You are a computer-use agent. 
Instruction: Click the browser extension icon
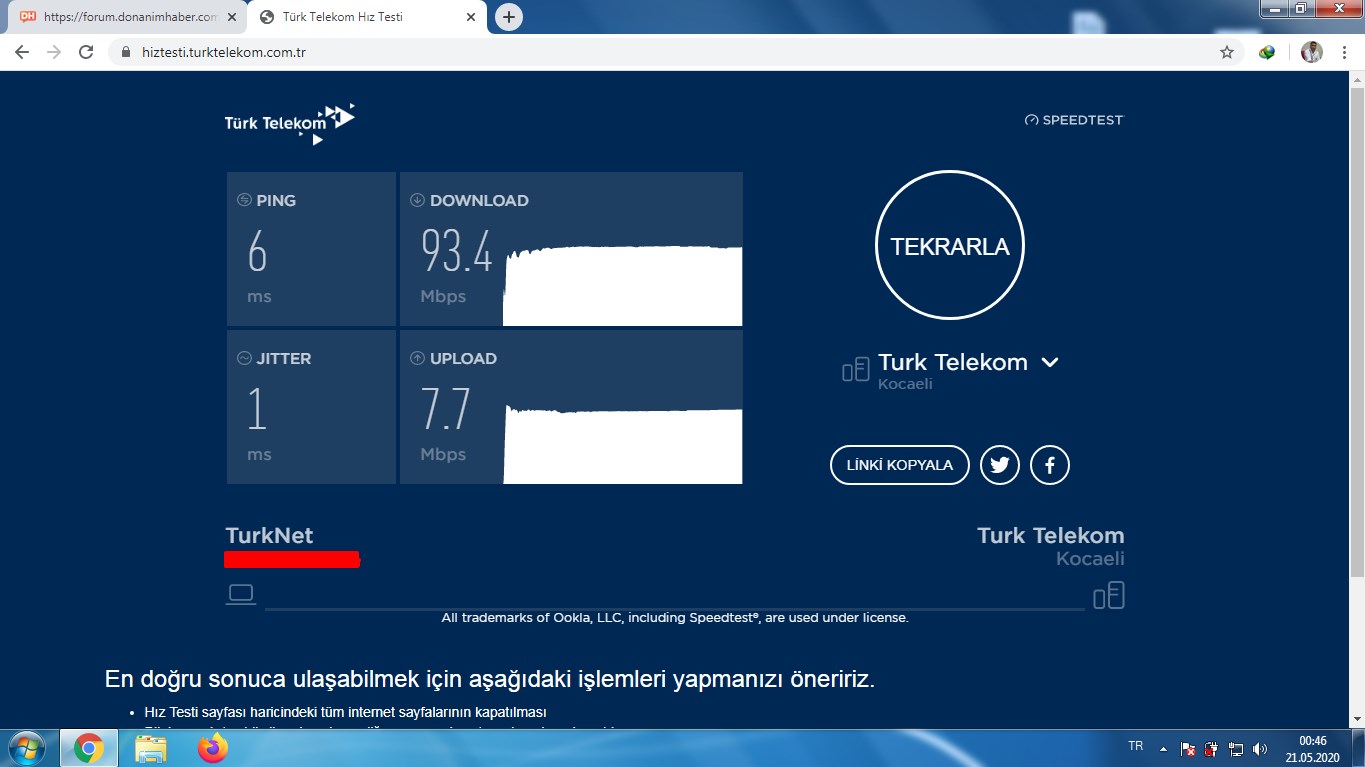(1267, 52)
